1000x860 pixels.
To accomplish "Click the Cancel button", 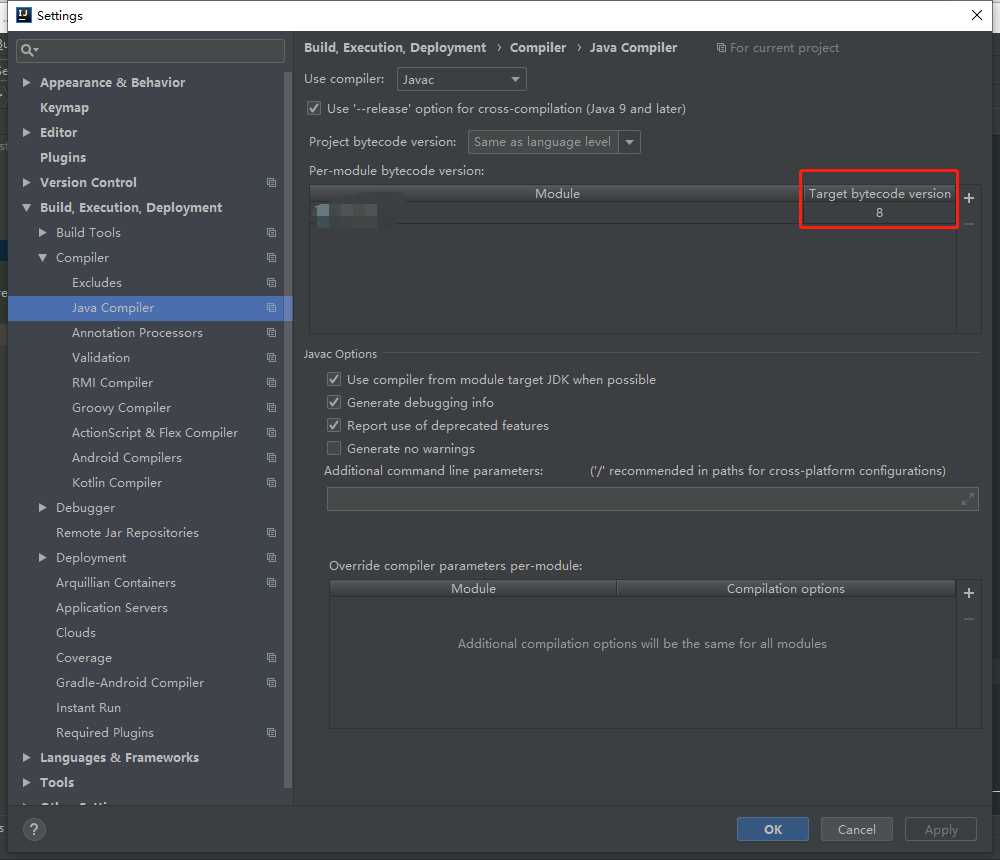I will tap(856, 829).
